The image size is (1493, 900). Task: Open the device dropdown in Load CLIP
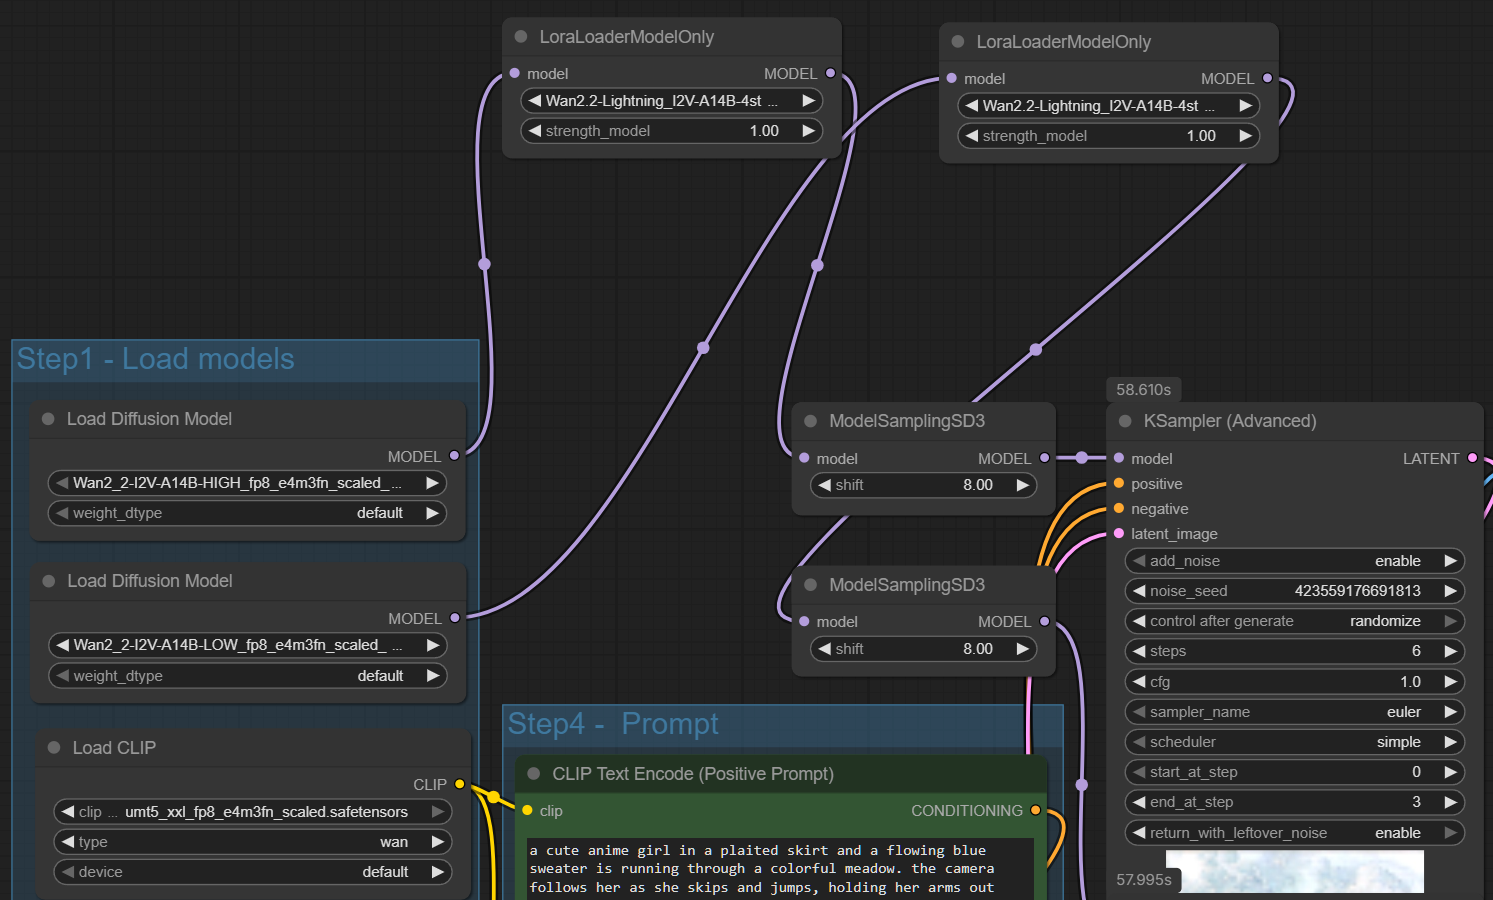point(253,872)
